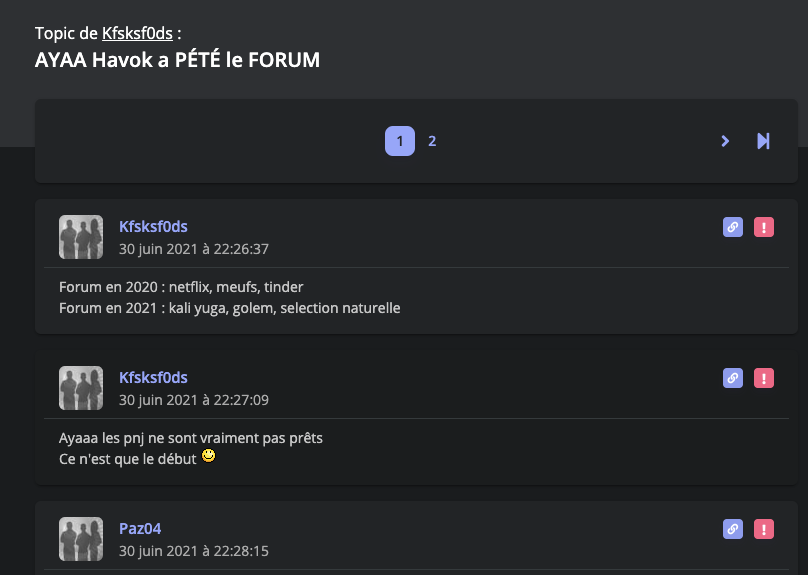808x575 pixels.
Task: Click the timestamp 30 juin 2021 à 22:26:37
Action: (194, 249)
